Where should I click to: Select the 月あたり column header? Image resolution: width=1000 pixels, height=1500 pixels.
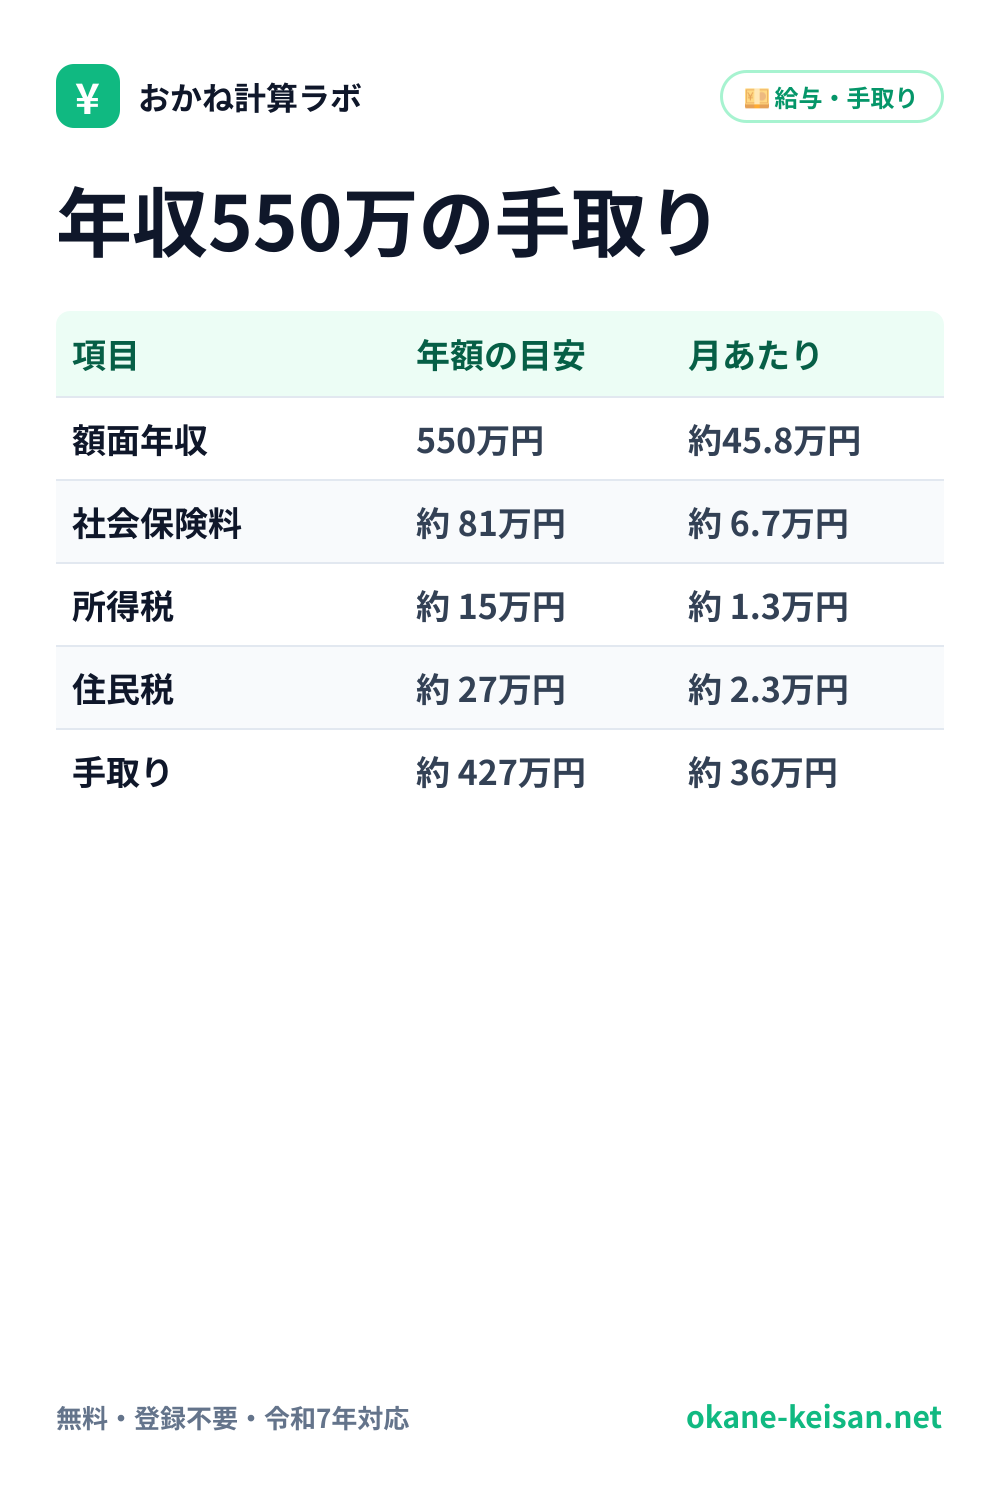pos(755,355)
